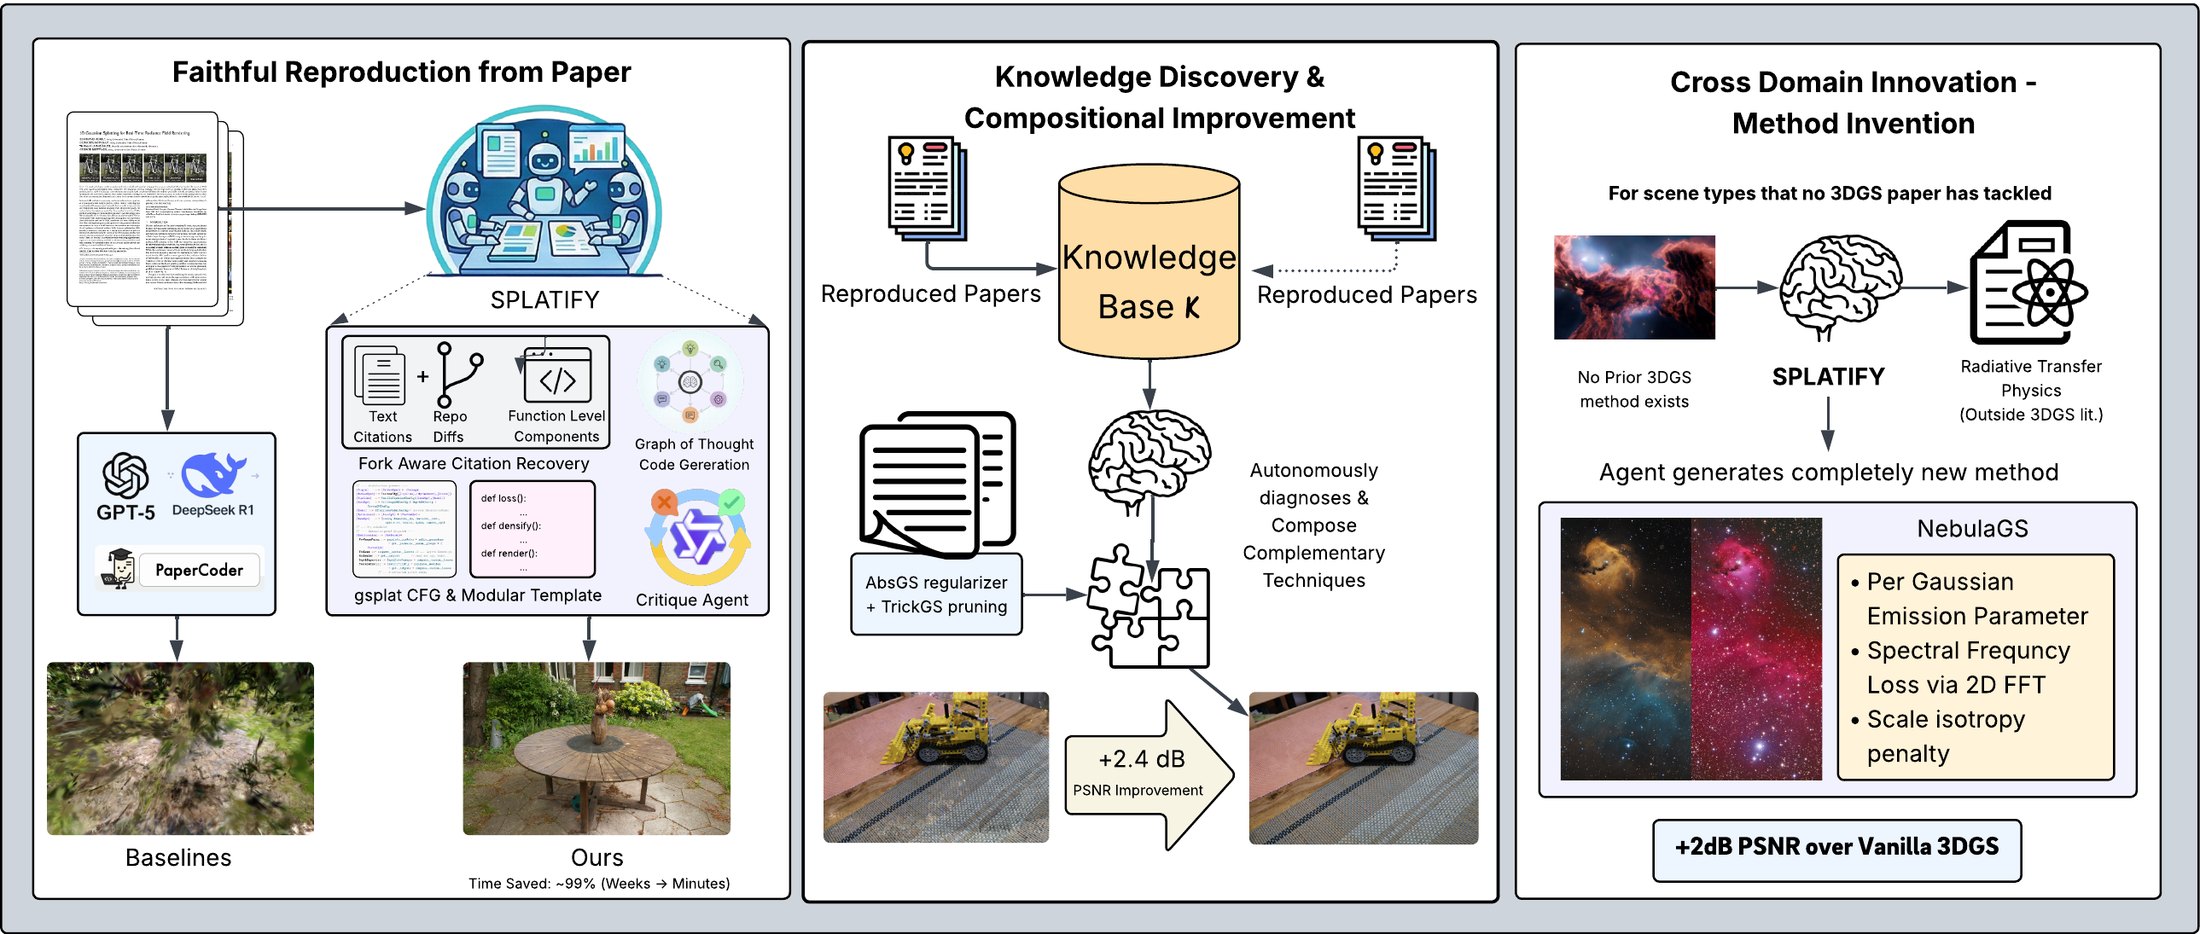The image size is (2200, 934).
Task: Open the pink NebulaGS image
Action: pos(1757,649)
